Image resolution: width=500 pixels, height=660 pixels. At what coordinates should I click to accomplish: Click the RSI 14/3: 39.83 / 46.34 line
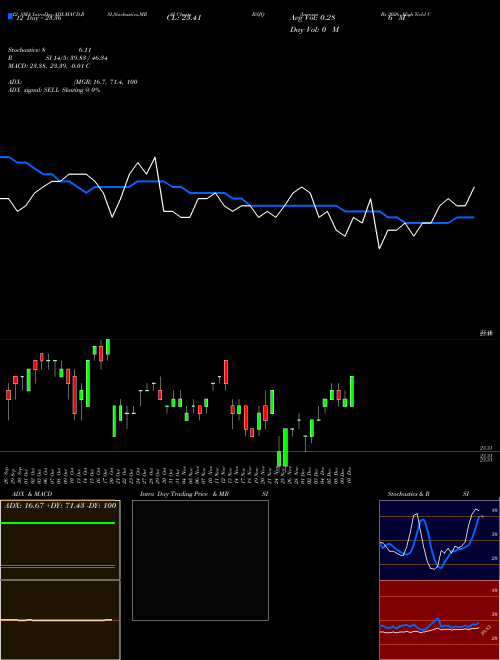[x=58, y=58]
